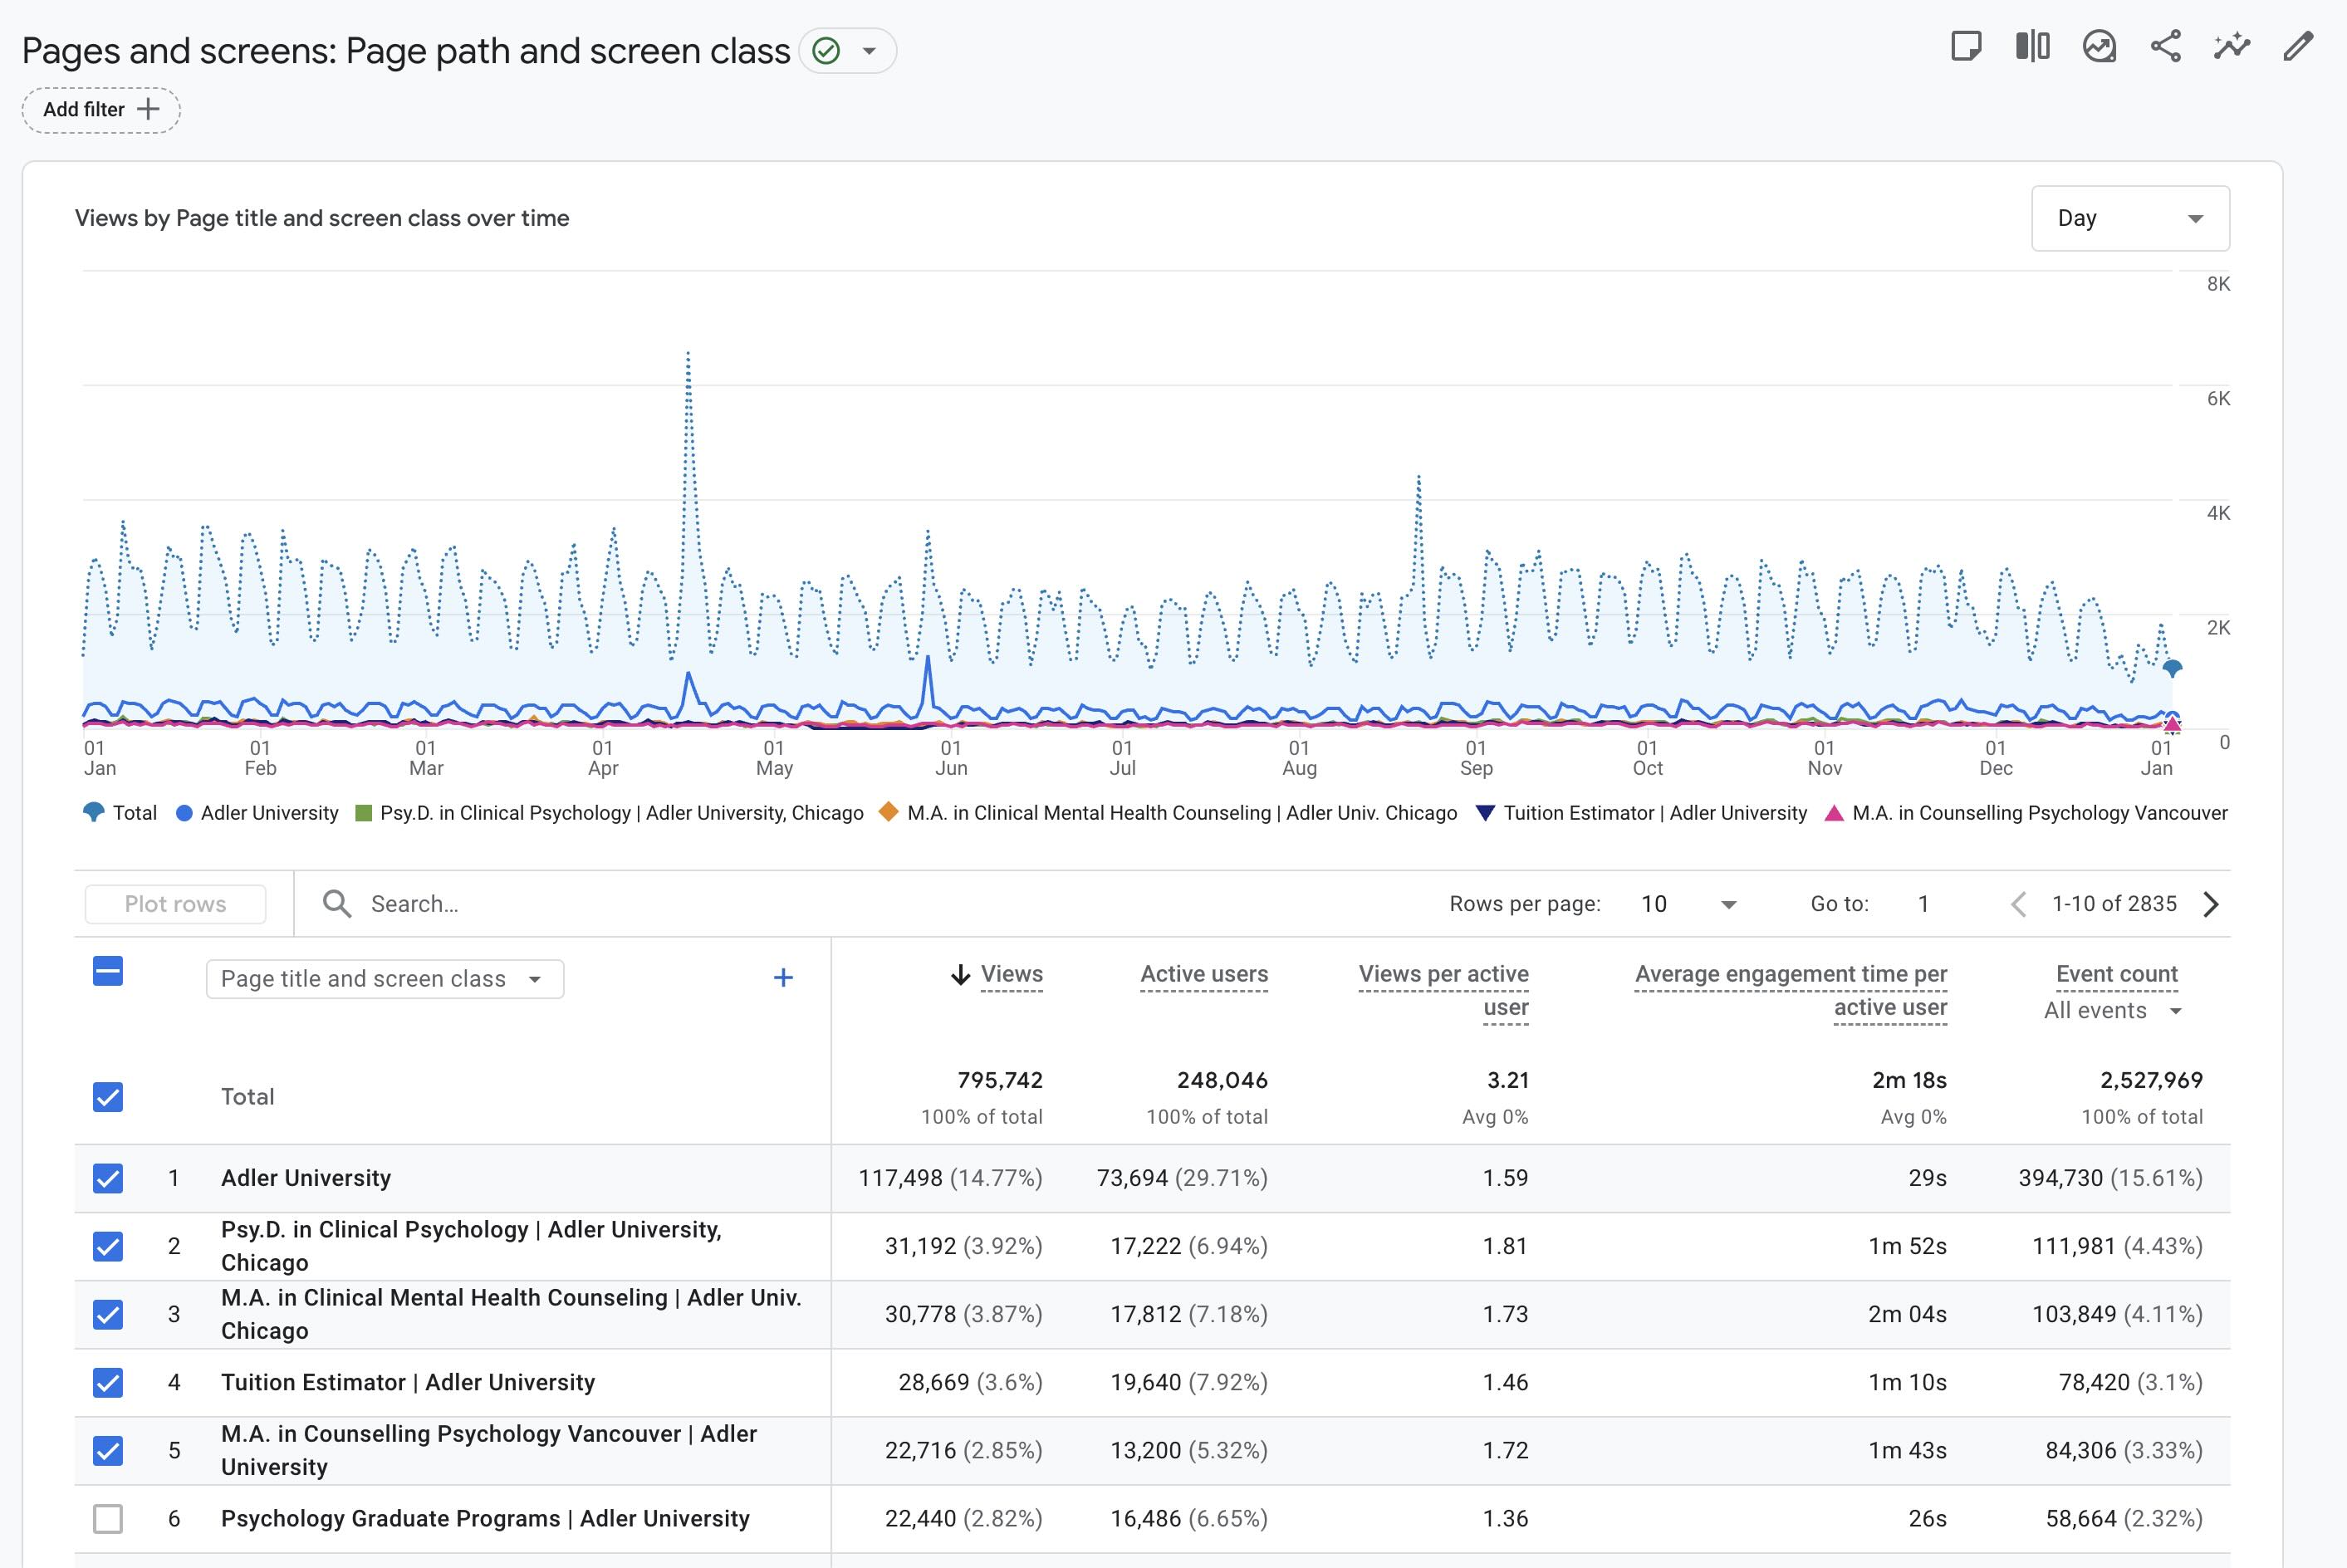Uncheck the Tuition Estimator row checkbox
The image size is (2347, 1568).
[108, 1382]
